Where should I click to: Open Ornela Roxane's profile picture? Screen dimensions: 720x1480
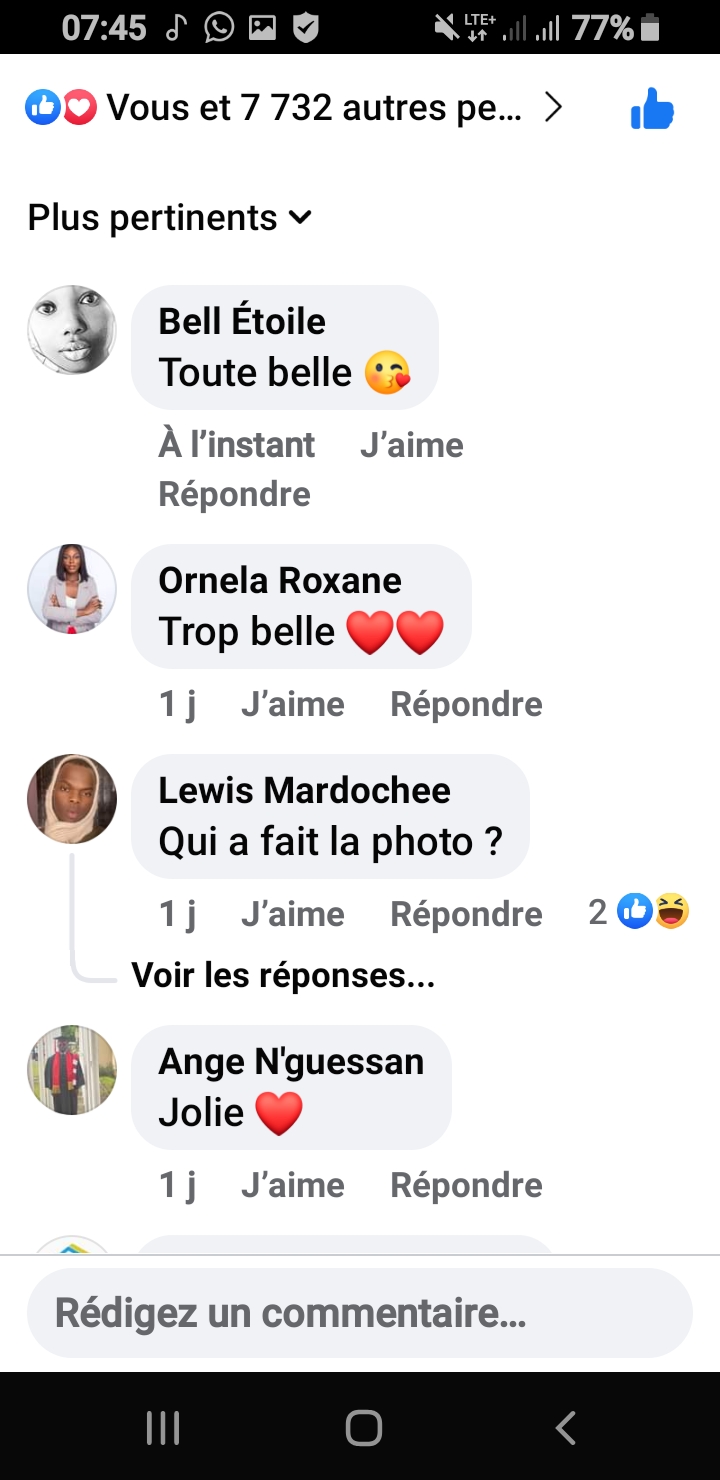(x=72, y=589)
